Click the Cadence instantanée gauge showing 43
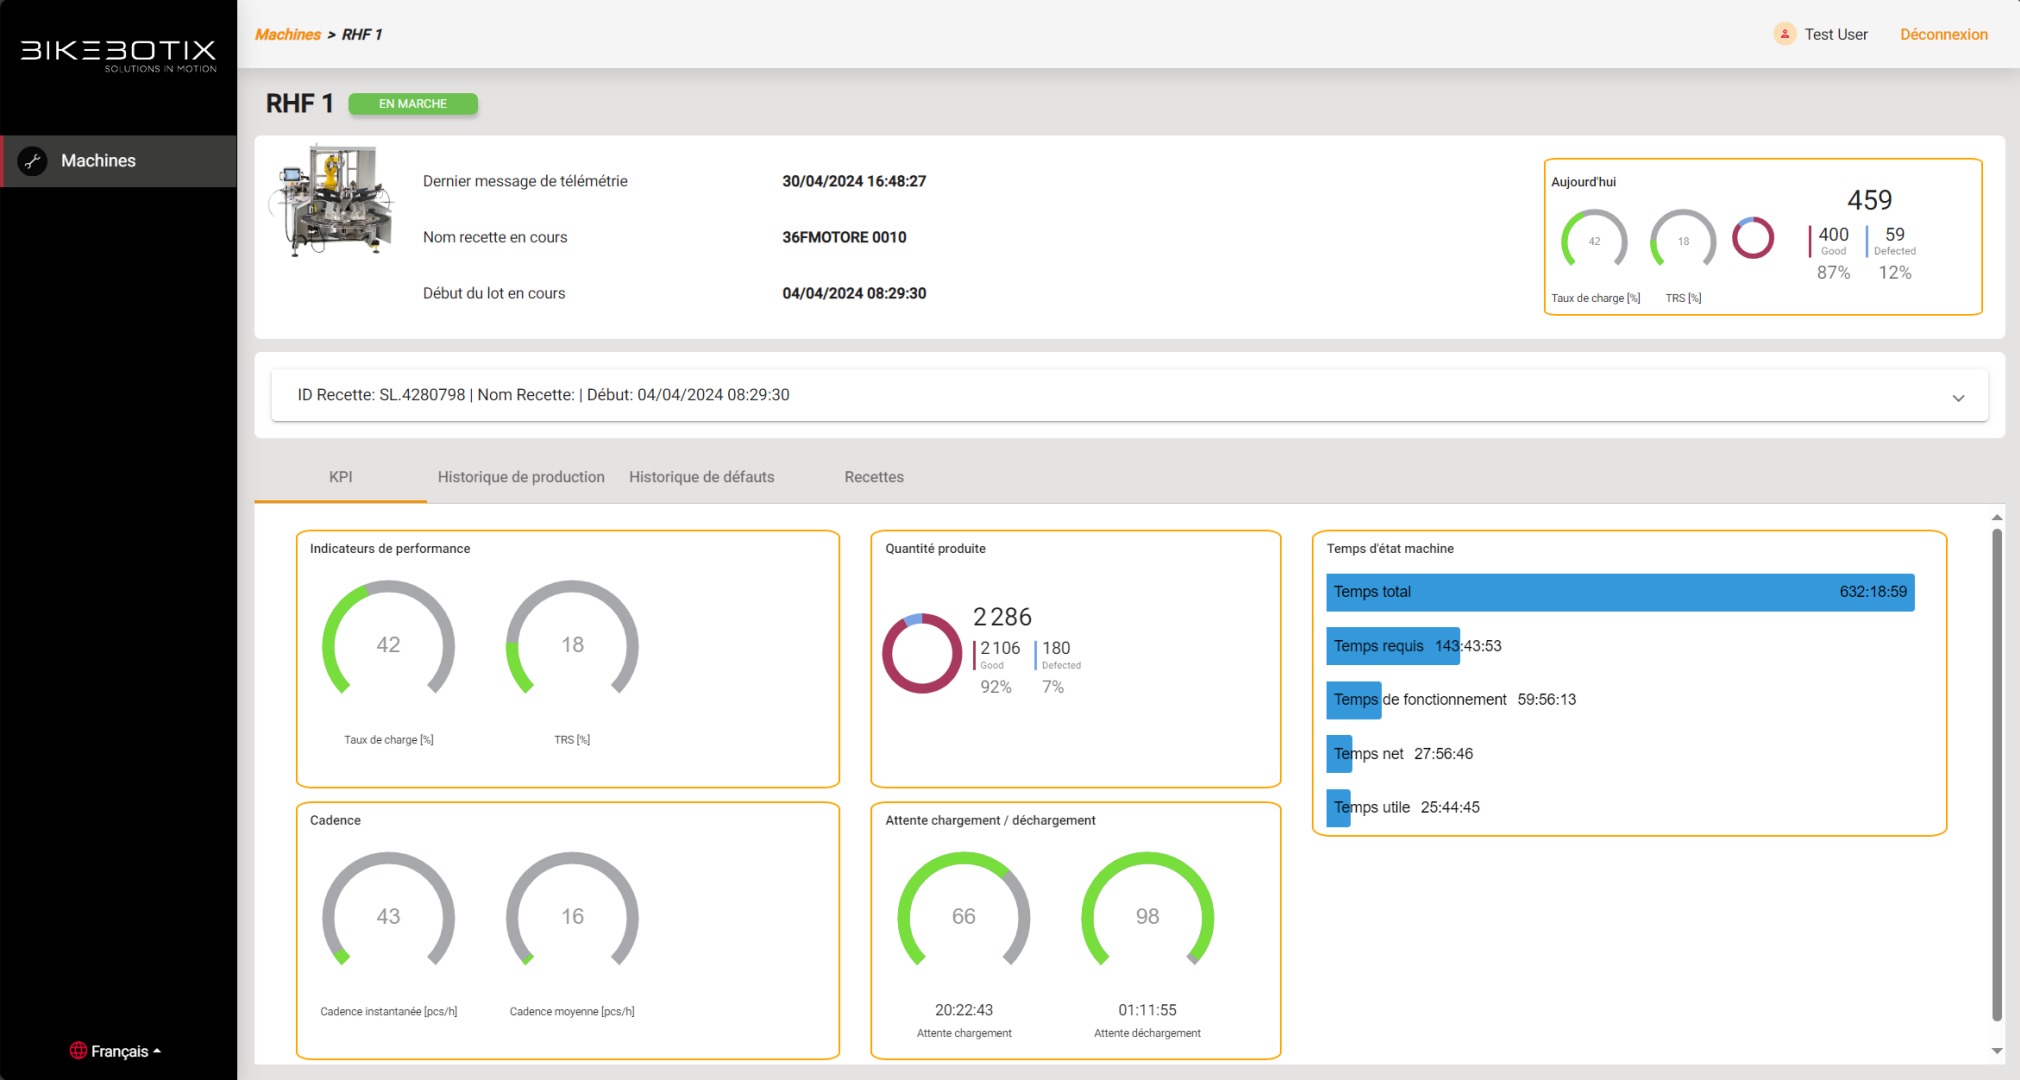Image resolution: width=2020 pixels, height=1080 pixels. [x=388, y=916]
